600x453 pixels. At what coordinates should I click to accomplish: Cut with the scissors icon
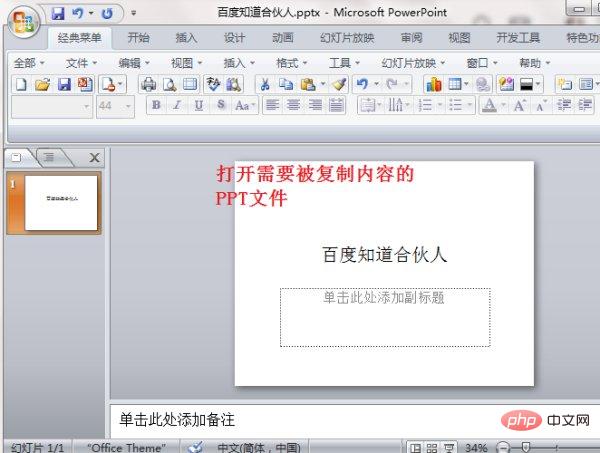pos(265,84)
